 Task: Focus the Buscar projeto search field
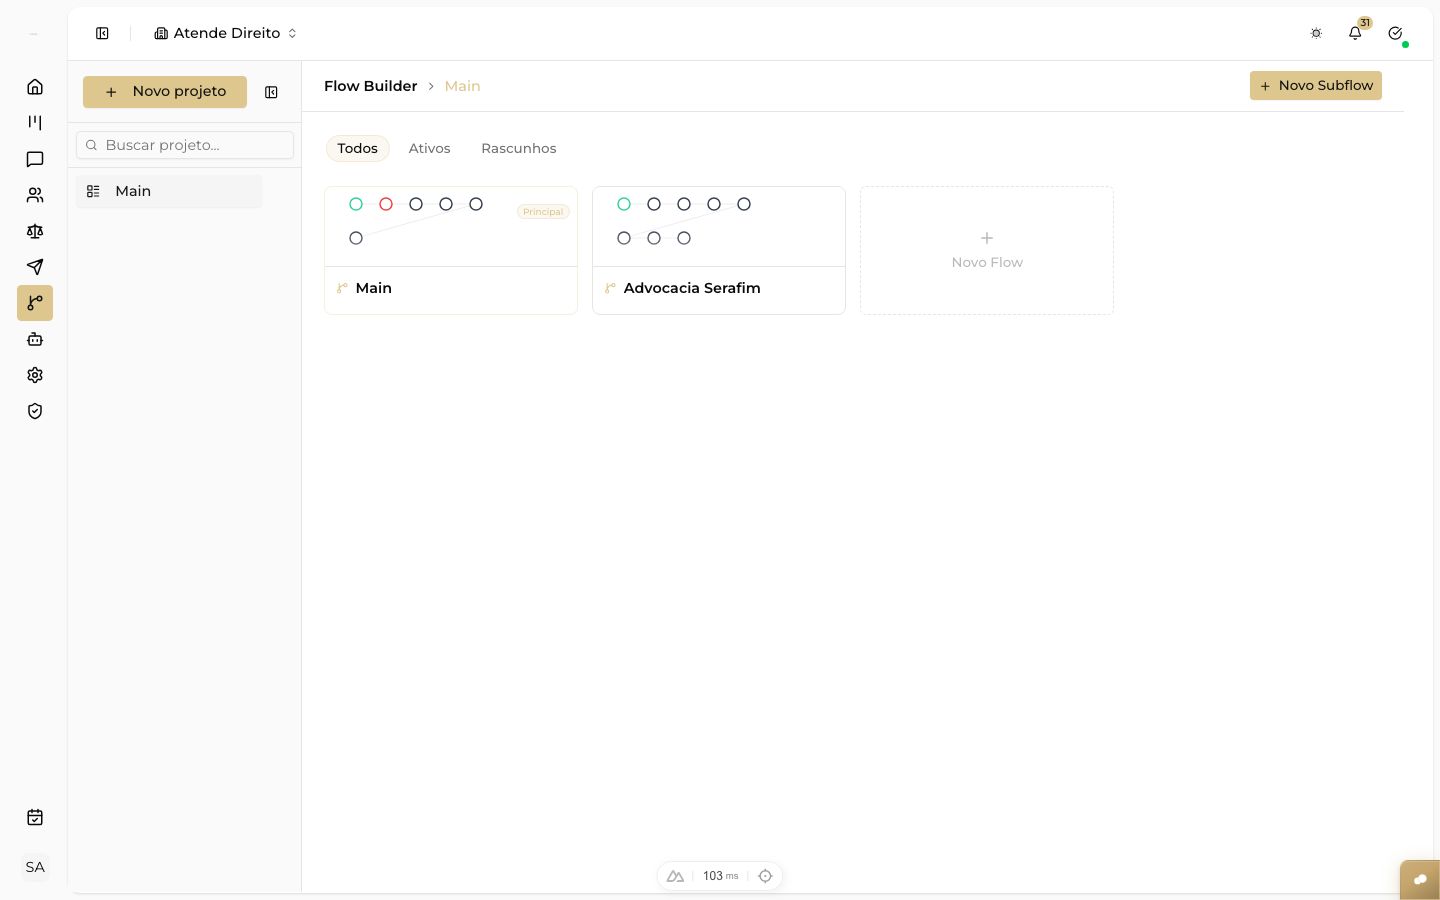coord(185,145)
